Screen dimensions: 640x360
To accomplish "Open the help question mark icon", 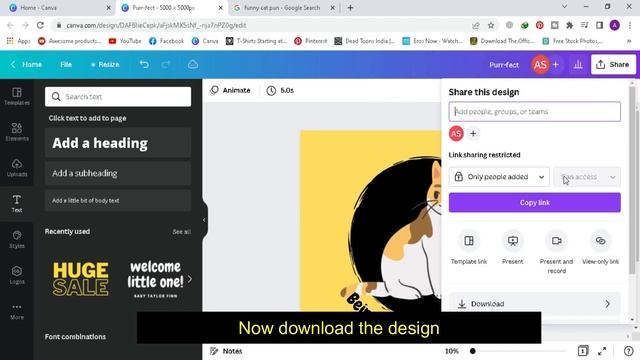I will (629, 351).
